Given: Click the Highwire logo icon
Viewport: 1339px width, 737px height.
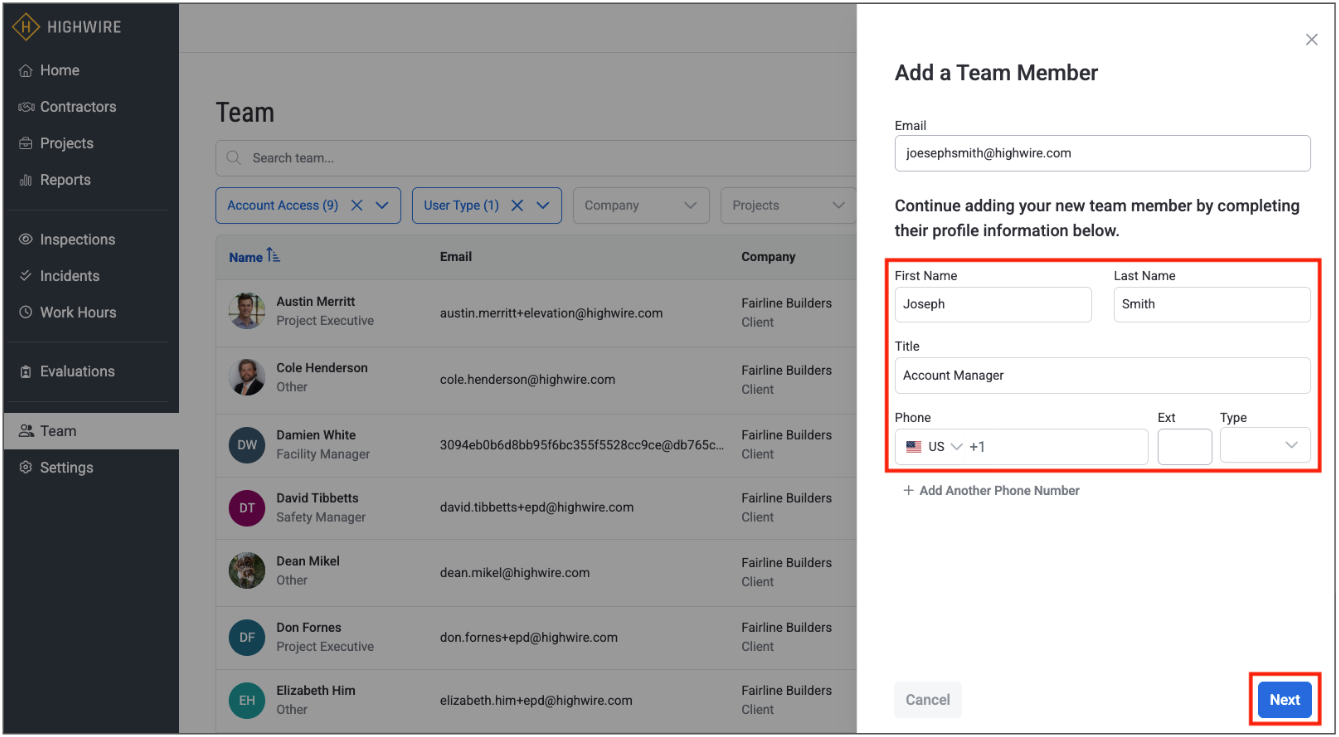Looking at the screenshot, I should [27, 27].
